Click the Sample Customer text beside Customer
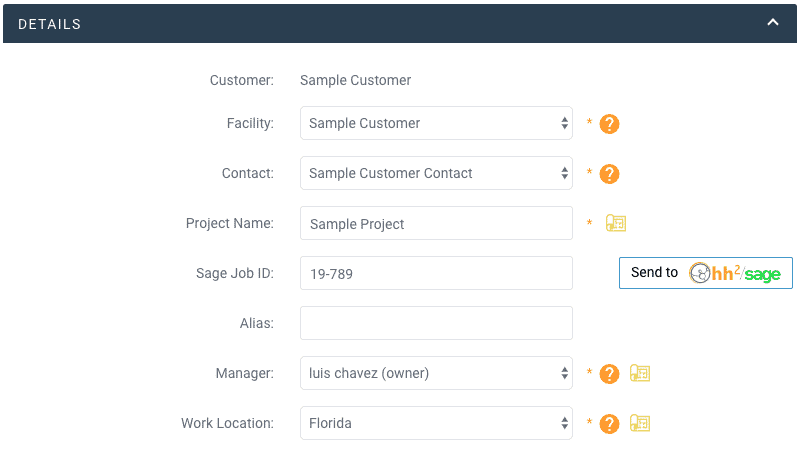This screenshot has width=803, height=453. click(x=355, y=80)
